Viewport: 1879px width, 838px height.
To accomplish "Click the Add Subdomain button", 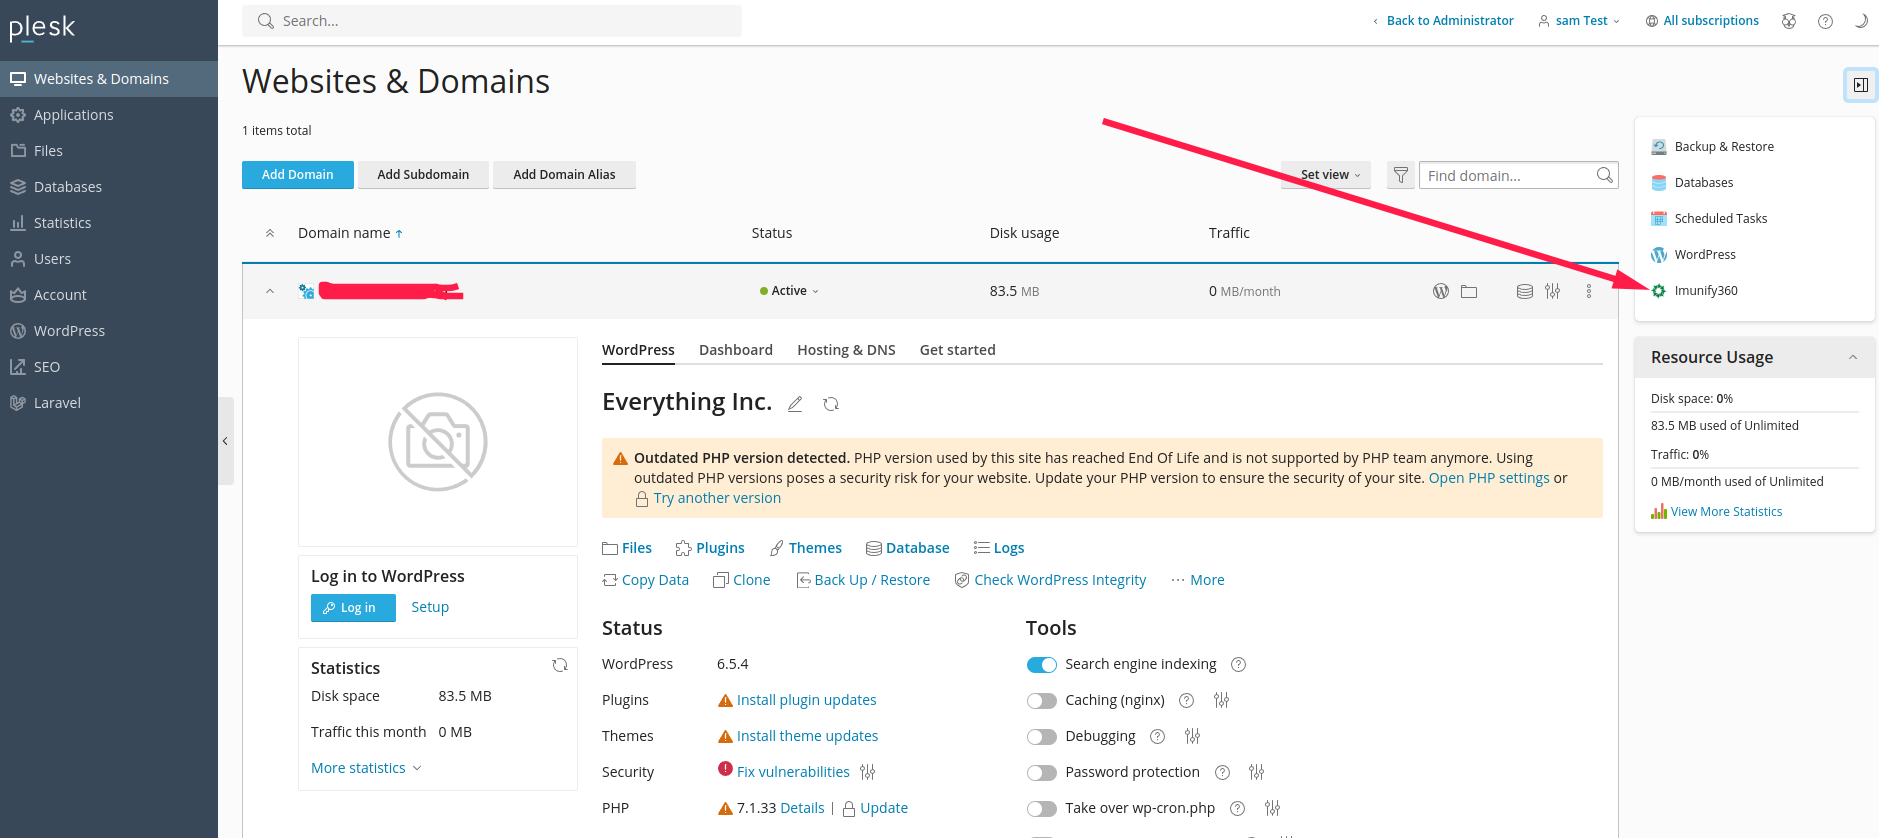I will pos(423,175).
